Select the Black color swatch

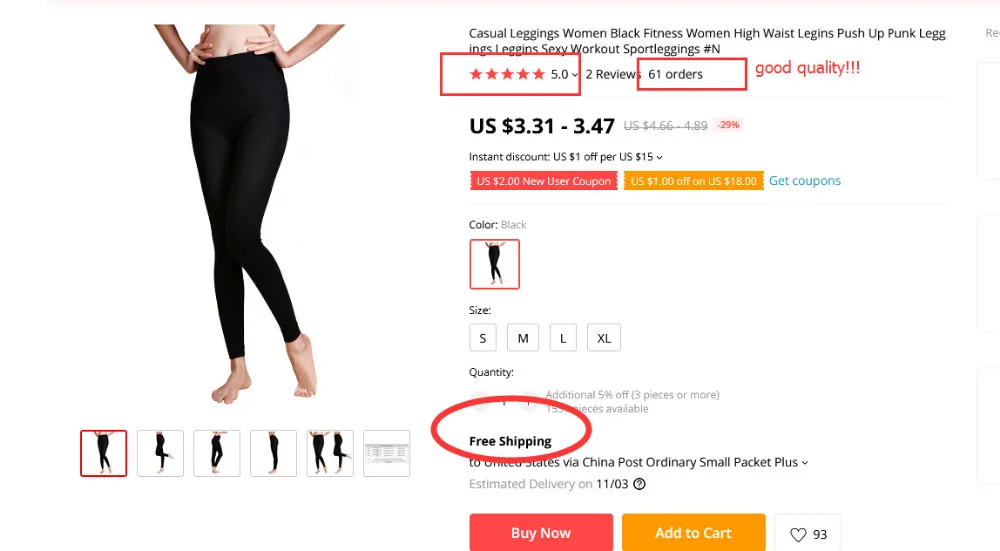pos(494,264)
